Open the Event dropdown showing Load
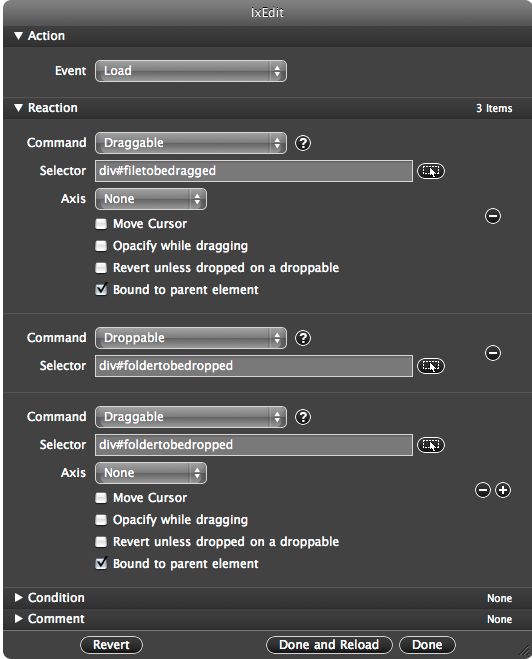Image resolution: width=532 pixels, height=659 pixels. [x=191, y=71]
